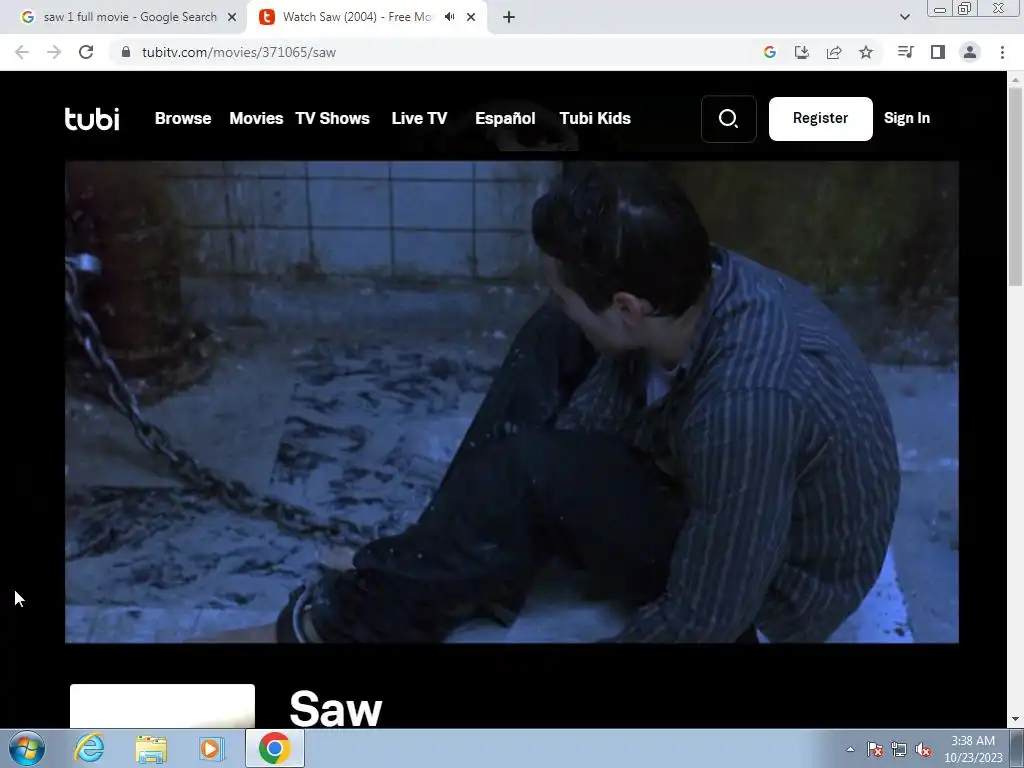Click the address bar URL

239,52
